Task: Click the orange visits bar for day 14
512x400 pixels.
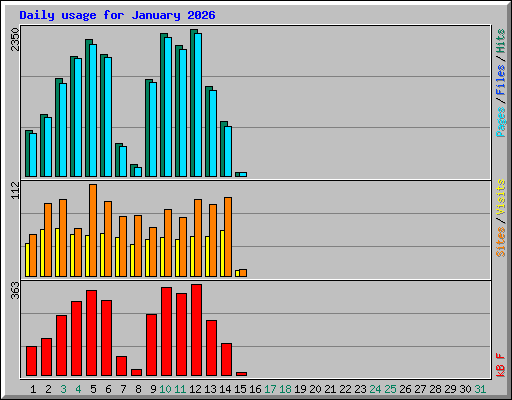Action: tap(228, 237)
